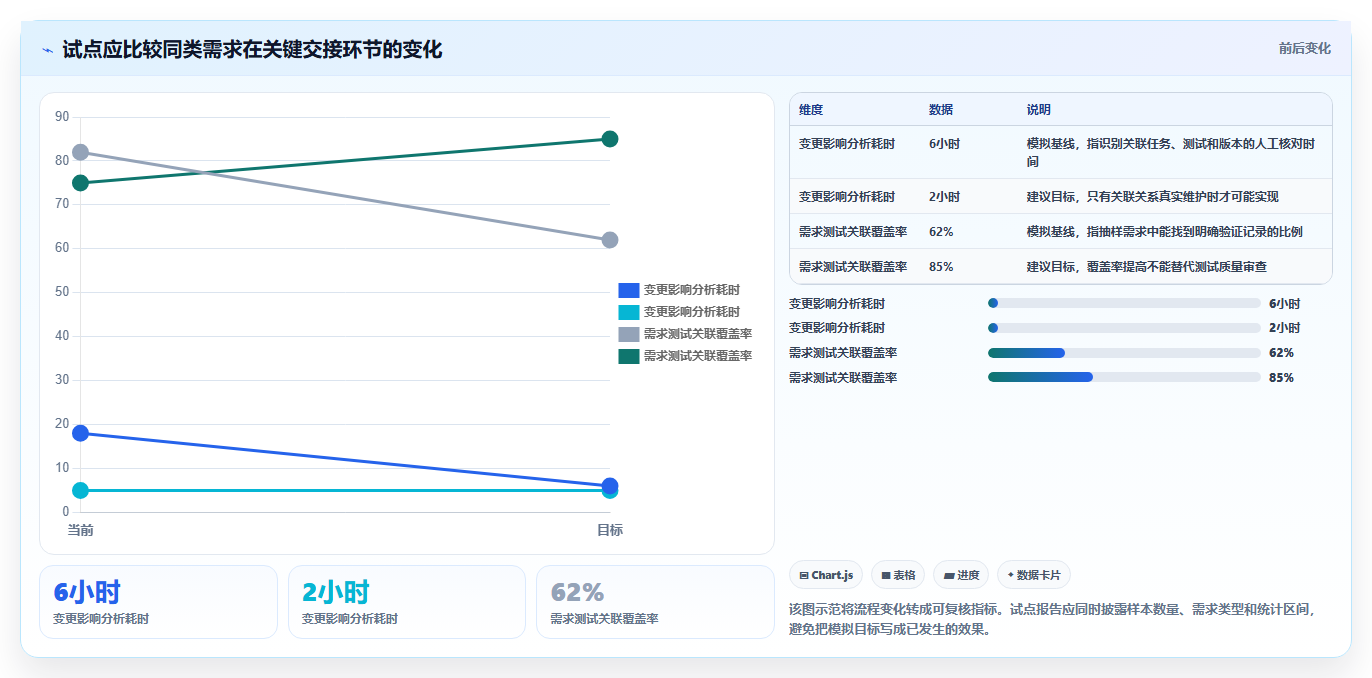Select the blue data point at 当前
This screenshot has height=678, width=1372.
[x=80, y=433]
